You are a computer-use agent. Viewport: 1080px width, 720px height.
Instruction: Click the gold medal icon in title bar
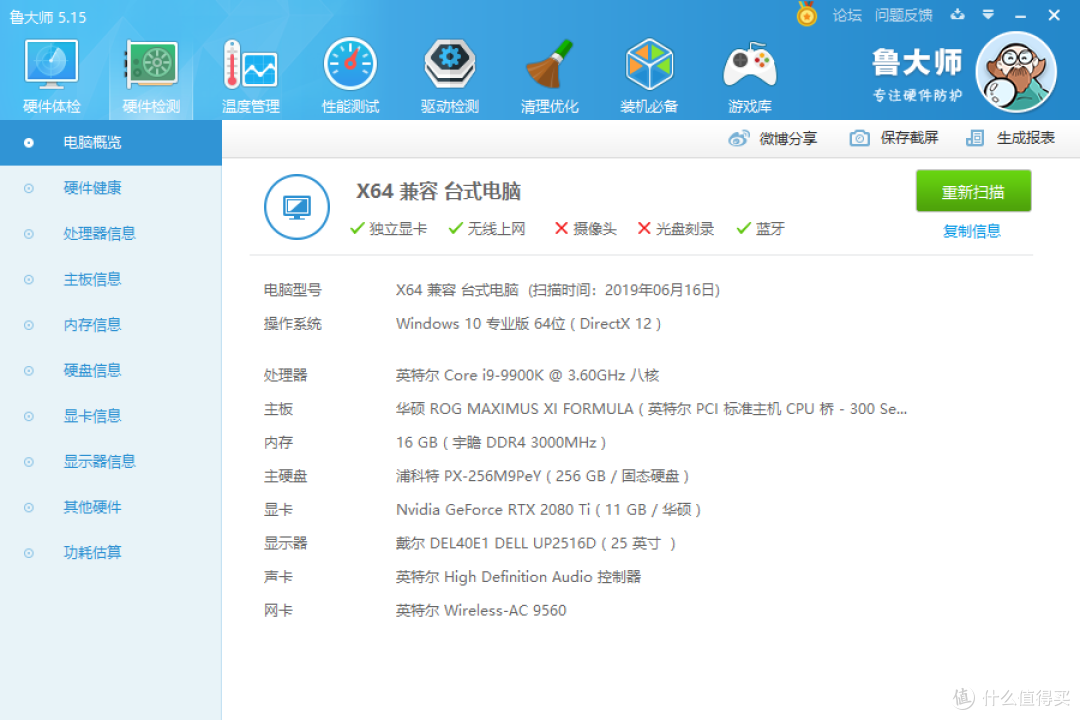(x=807, y=14)
